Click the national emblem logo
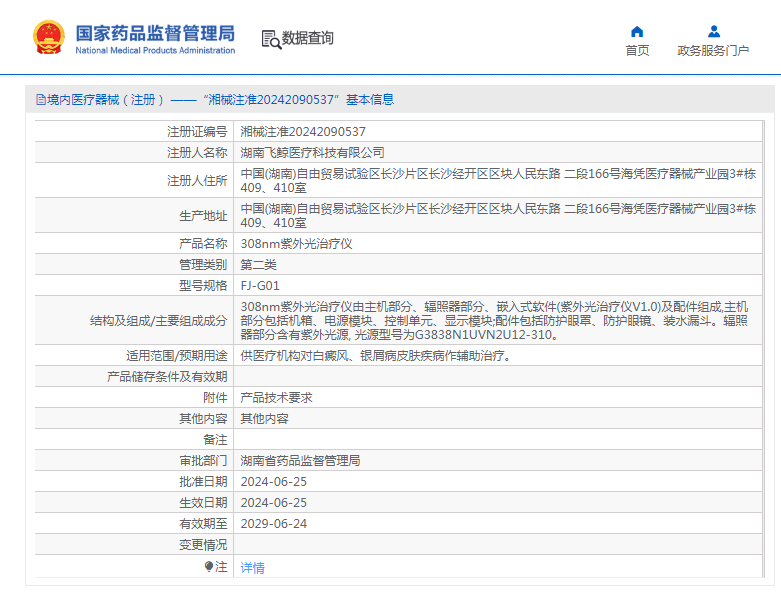781x601 pixels. (49, 37)
